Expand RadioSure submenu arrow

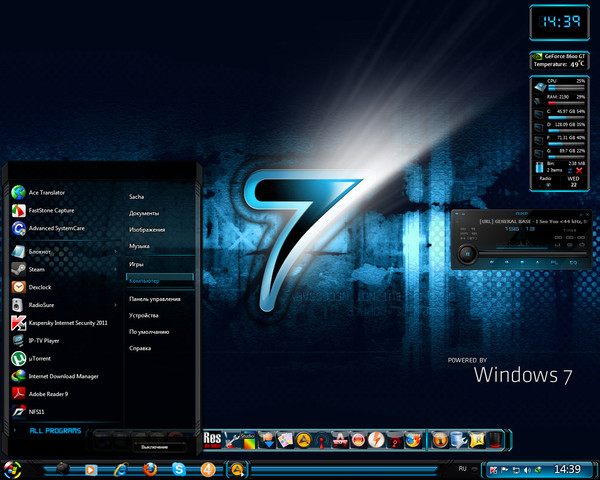click(x=116, y=305)
